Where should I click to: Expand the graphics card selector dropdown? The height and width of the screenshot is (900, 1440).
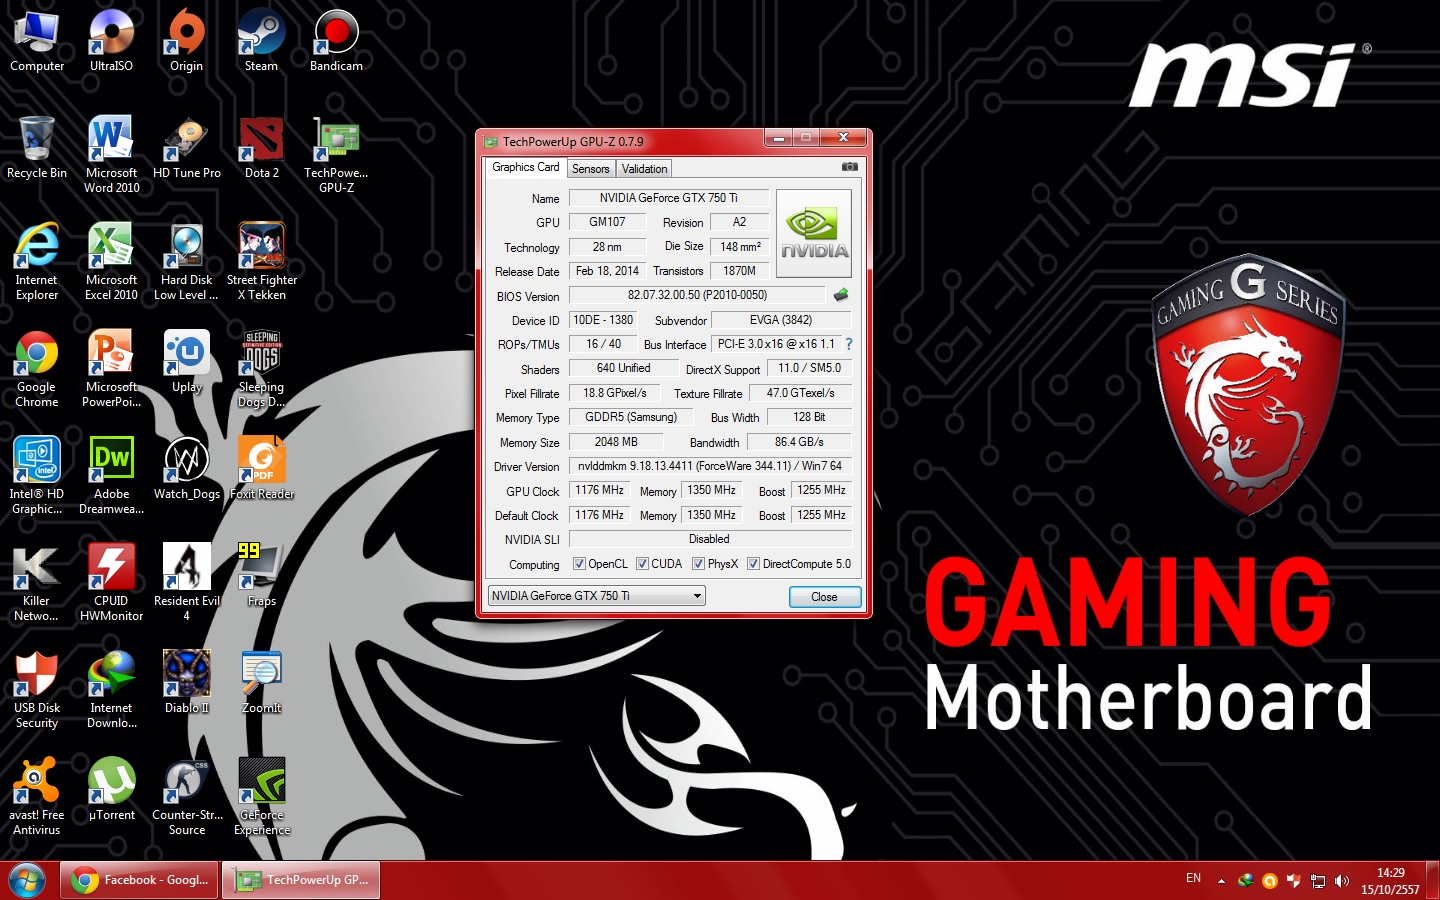[697, 596]
